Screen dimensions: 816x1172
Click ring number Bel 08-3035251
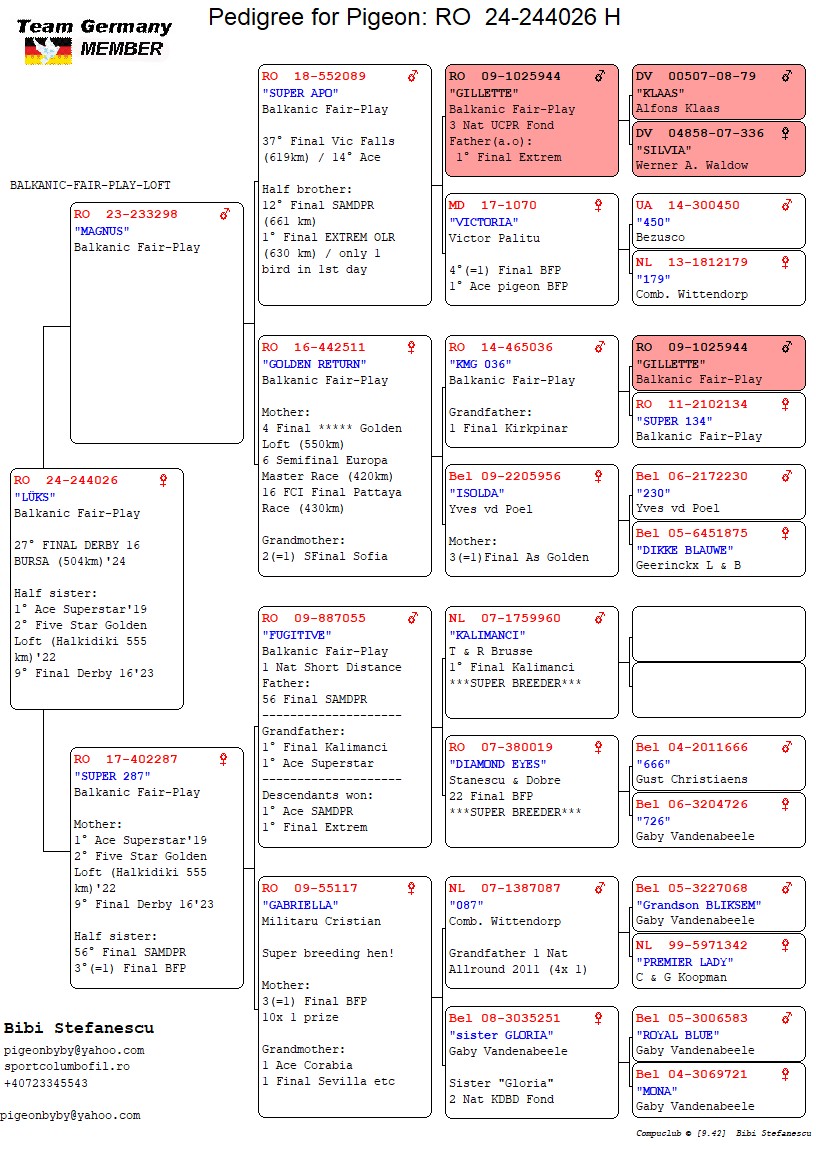pyautogui.click(x=504, y=1018)
